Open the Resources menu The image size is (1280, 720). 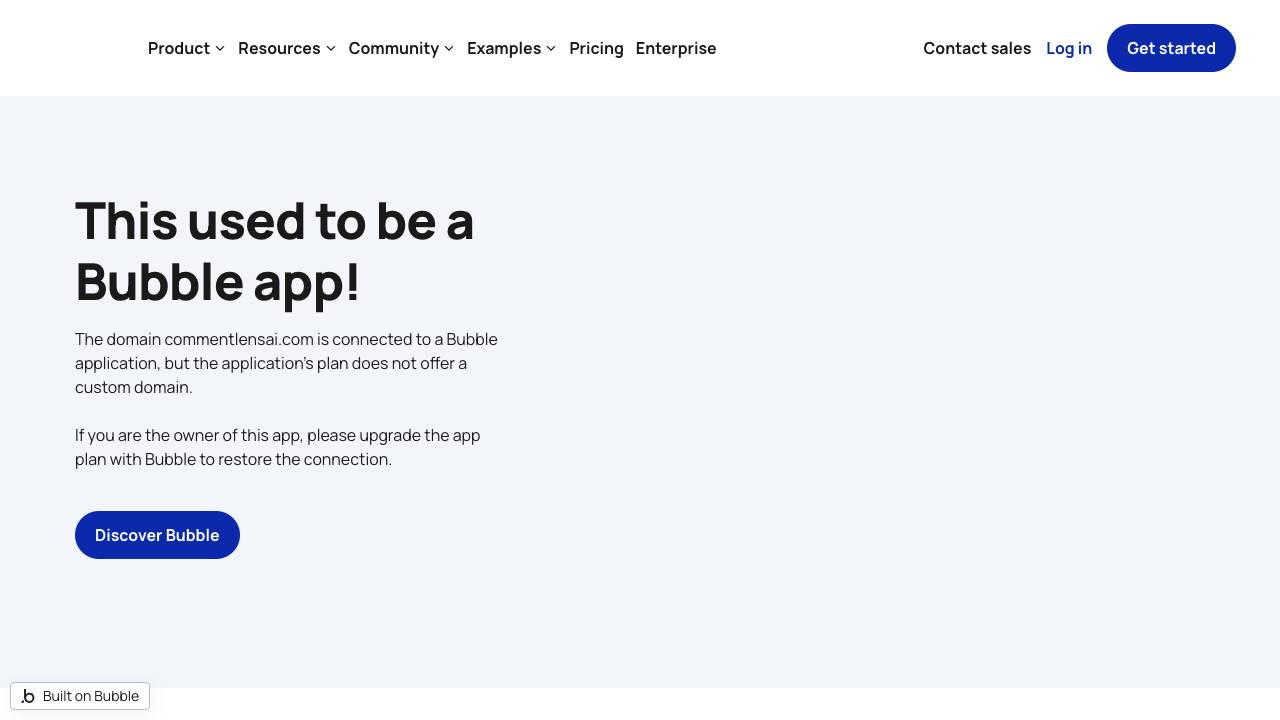click(287, 48)
